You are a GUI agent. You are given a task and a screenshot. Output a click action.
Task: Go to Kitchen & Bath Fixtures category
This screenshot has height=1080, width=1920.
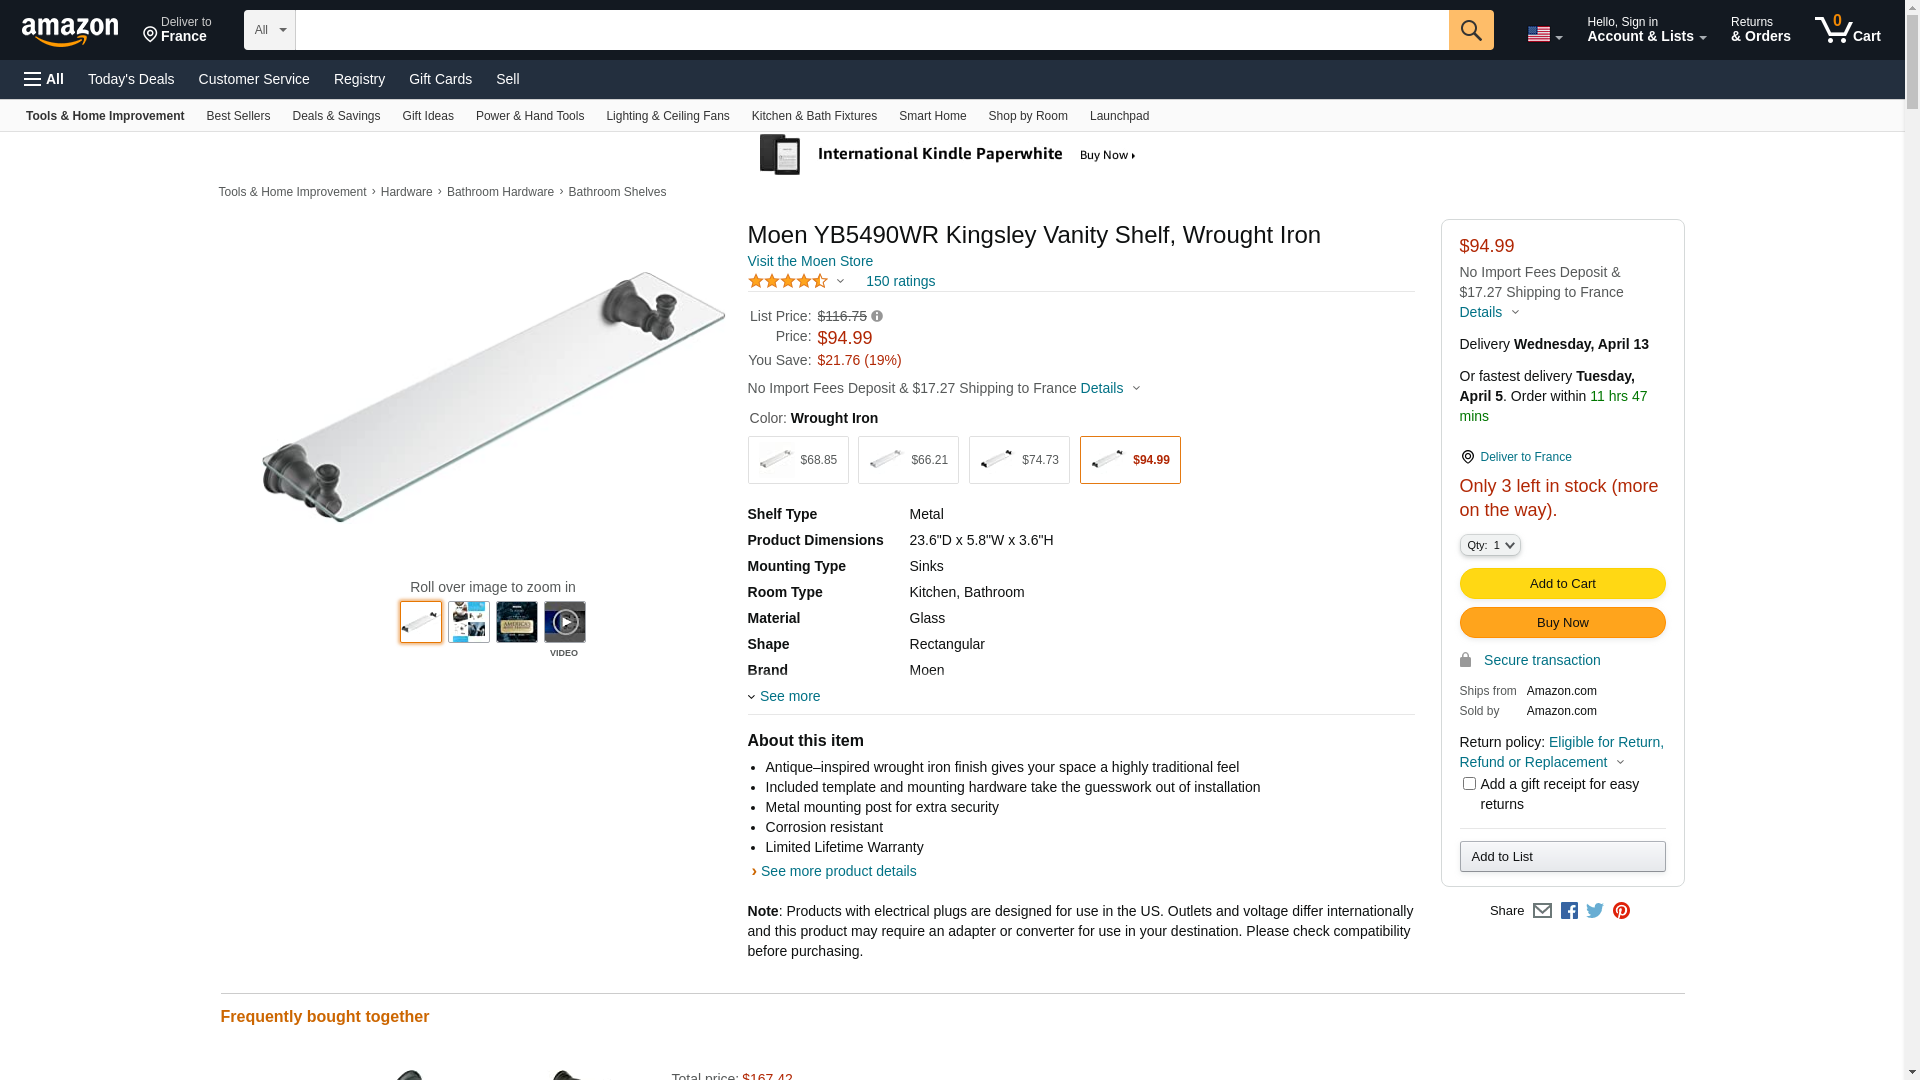click(814, 116)
